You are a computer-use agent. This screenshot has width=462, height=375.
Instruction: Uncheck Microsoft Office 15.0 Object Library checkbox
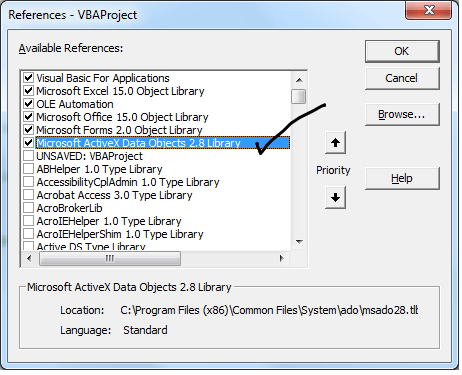(28, 117)
